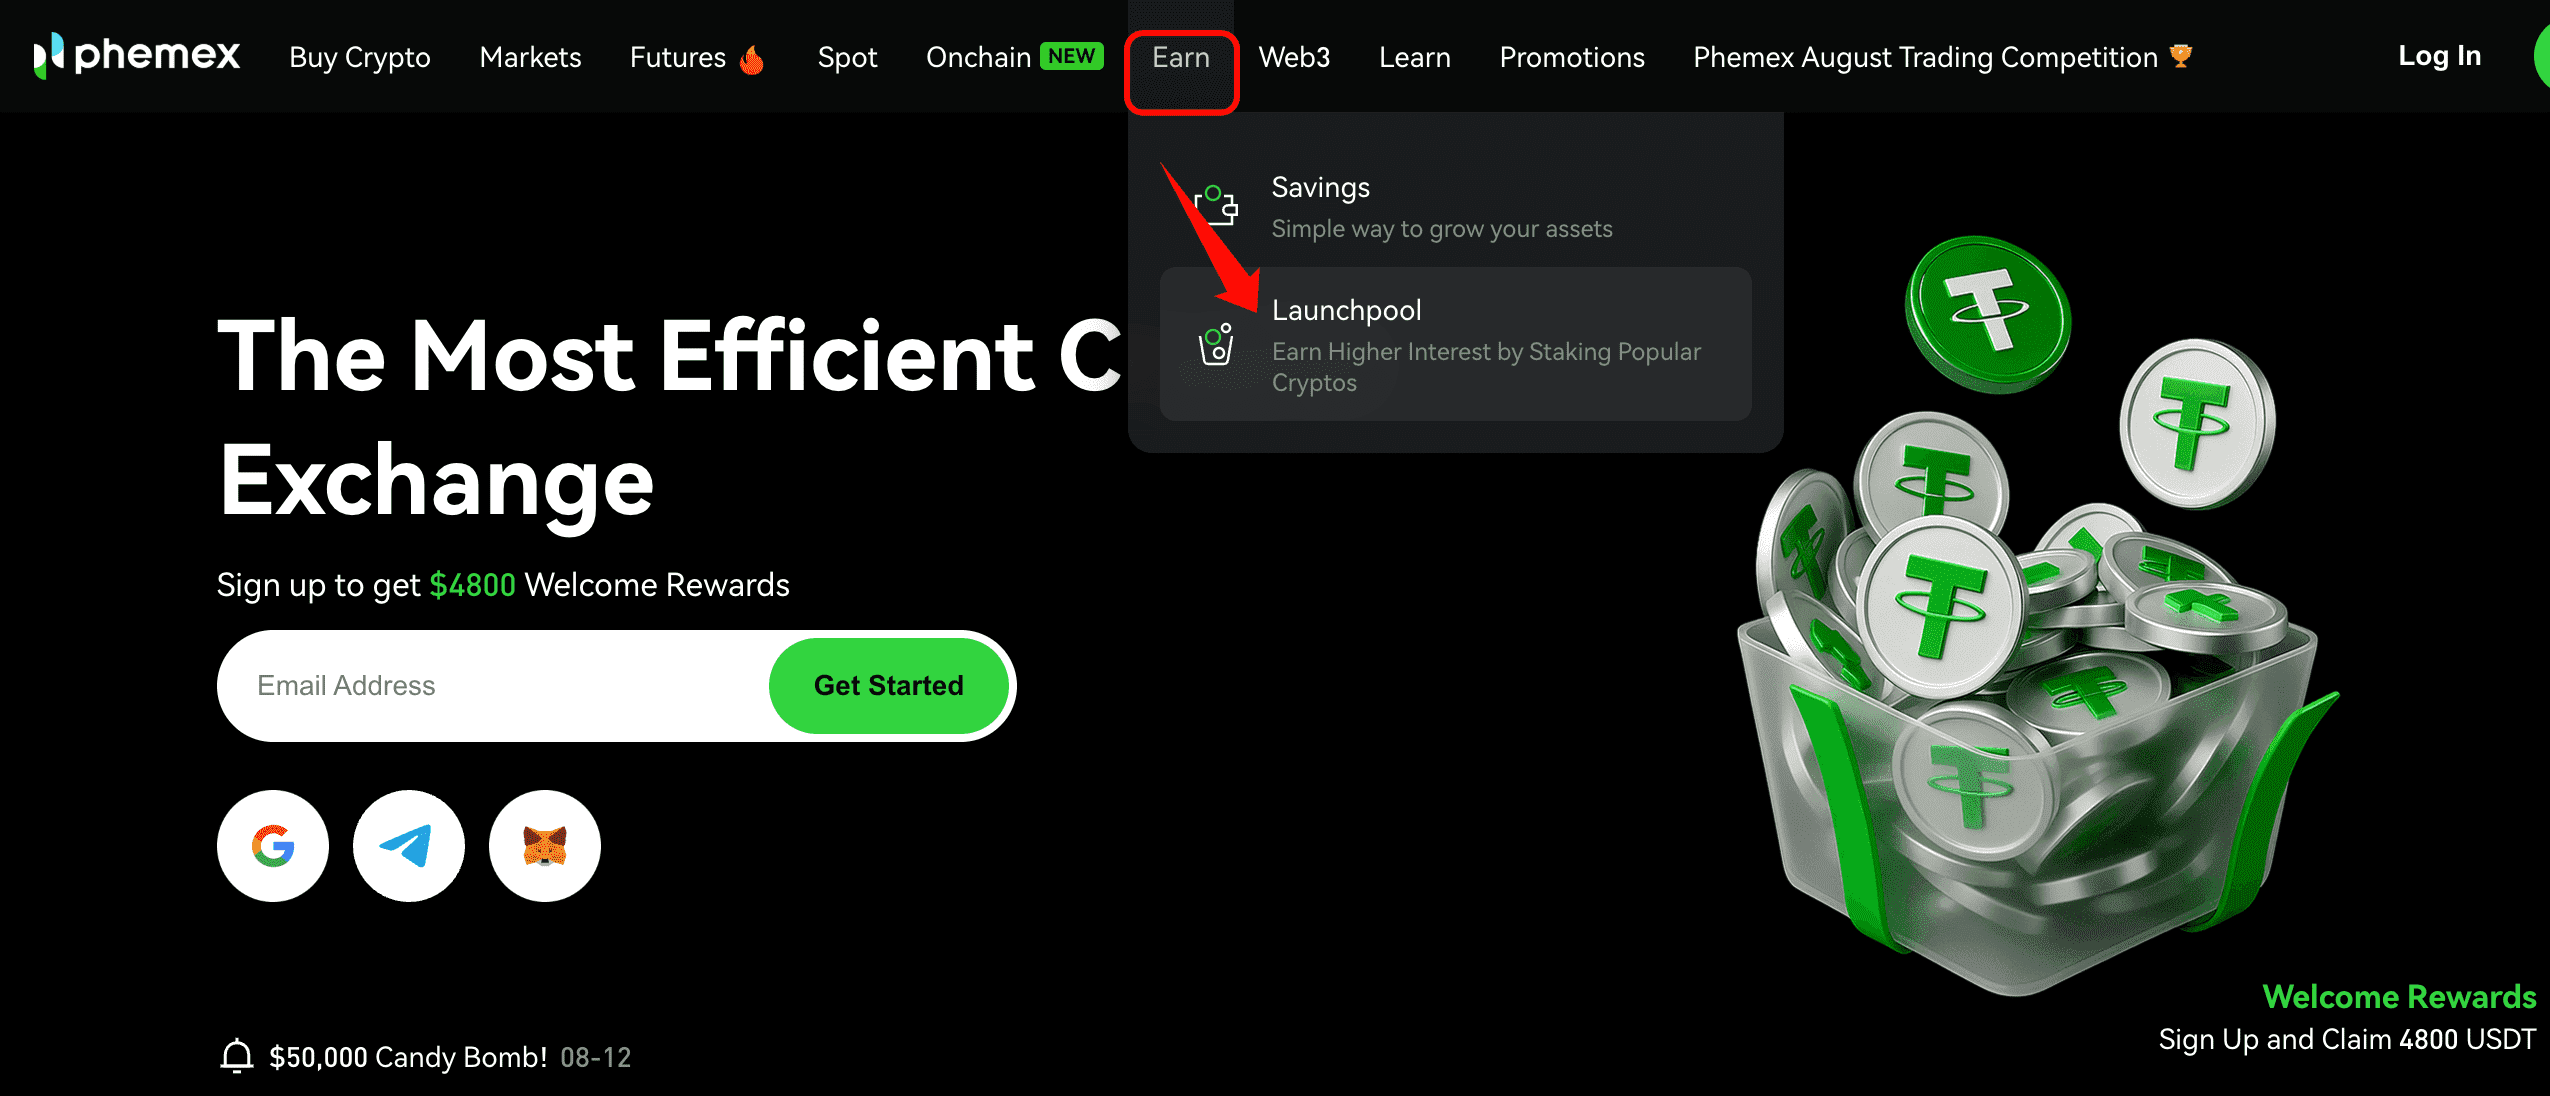Click the notification bell icon
The height and width of the screenshot is (1096, 2550).
coord(237,1056)
